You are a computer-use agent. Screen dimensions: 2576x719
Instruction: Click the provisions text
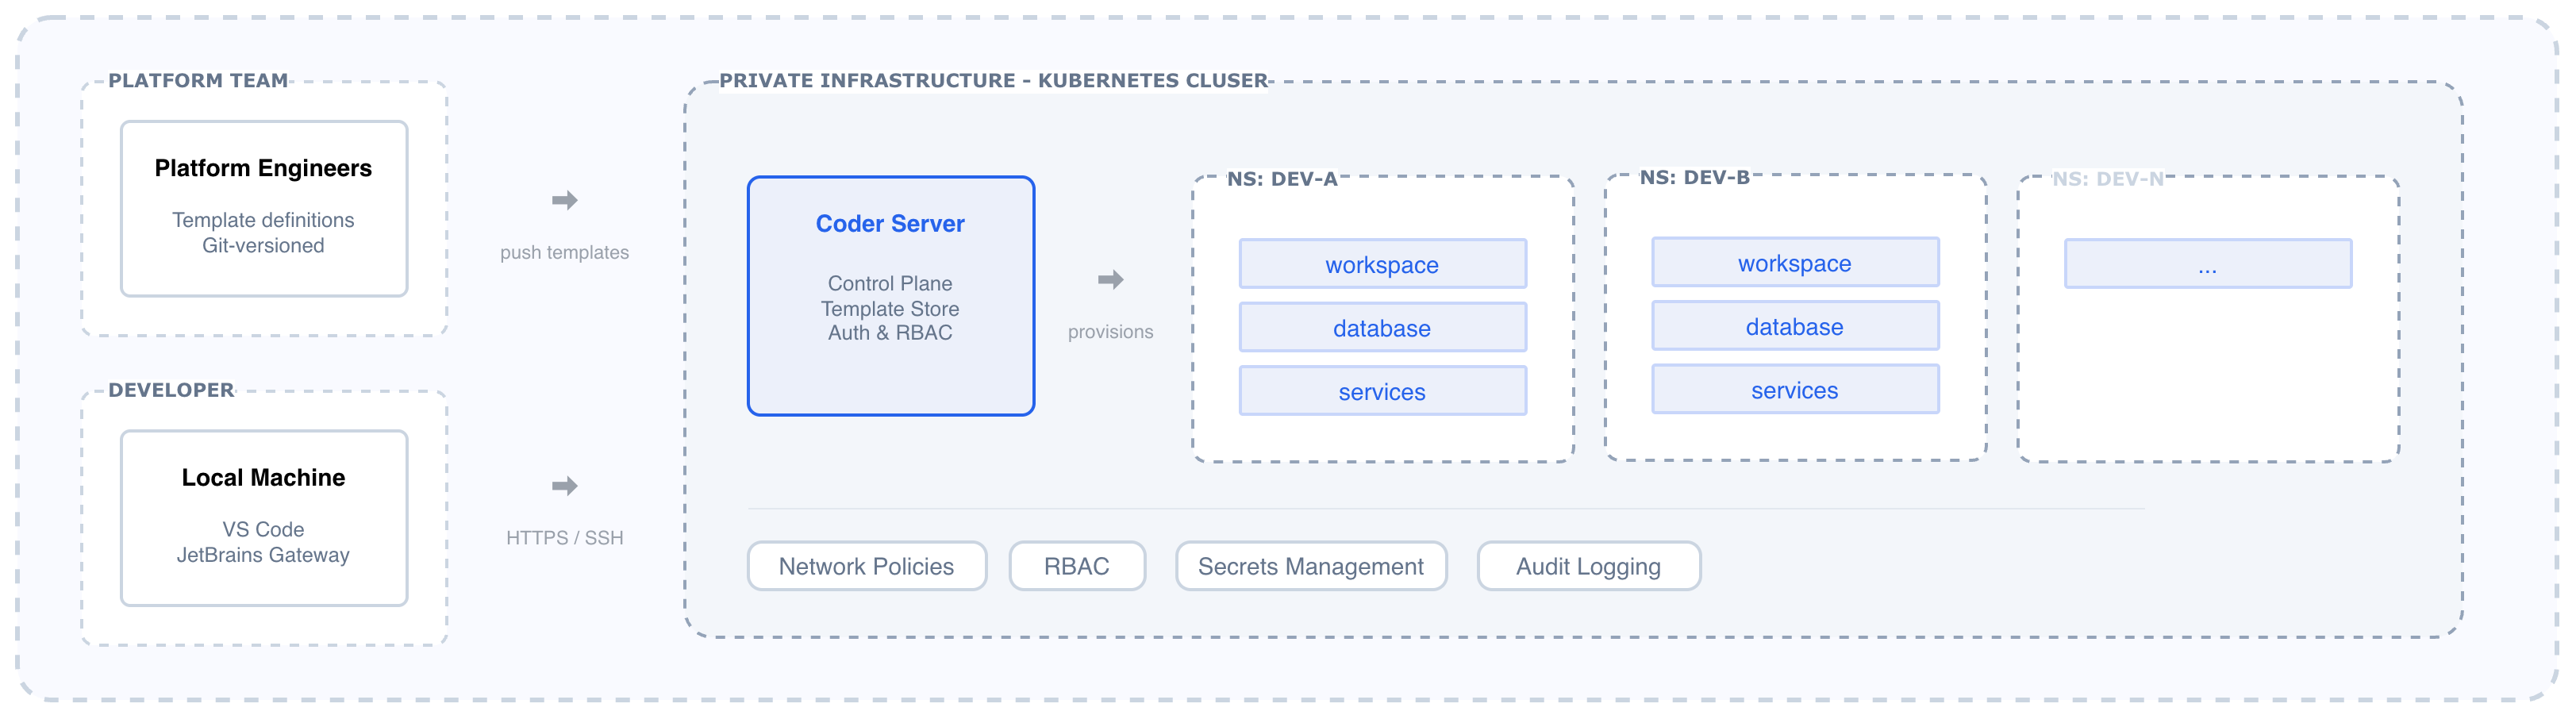pyautogui.click(x=1110, y=332)
